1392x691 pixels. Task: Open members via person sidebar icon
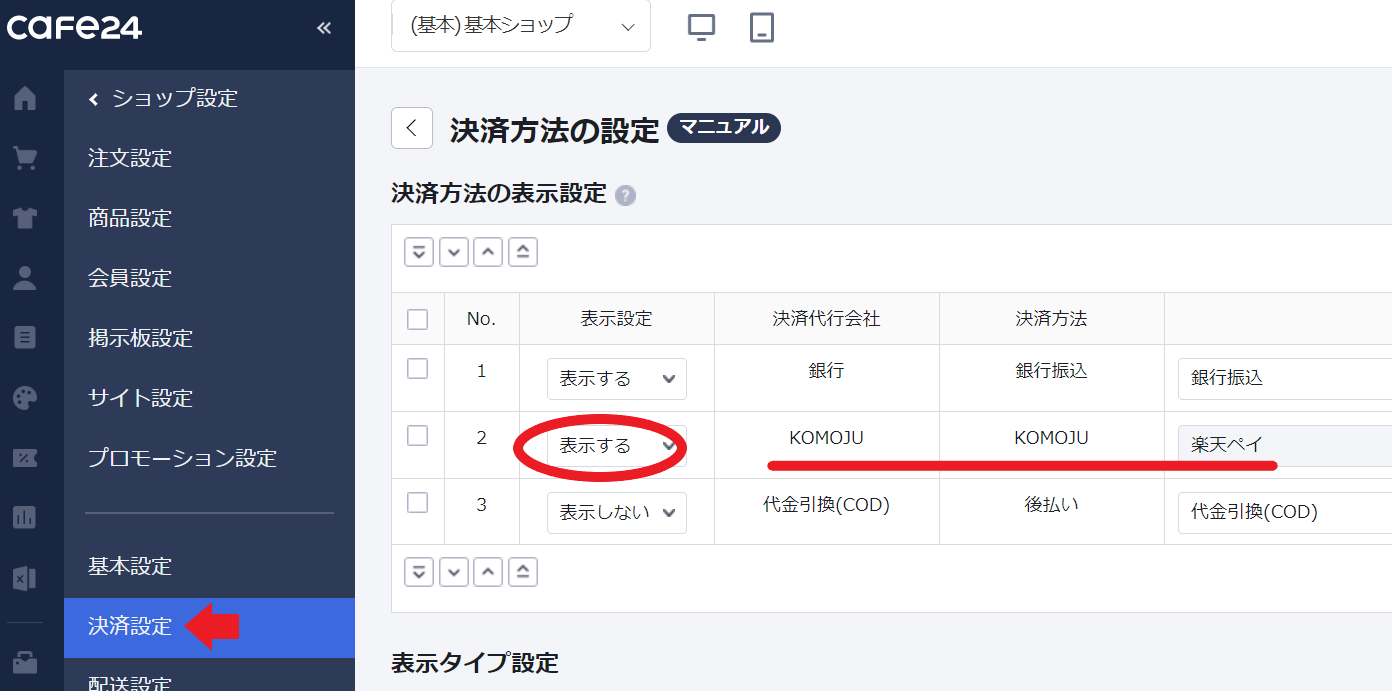[24, 278]
